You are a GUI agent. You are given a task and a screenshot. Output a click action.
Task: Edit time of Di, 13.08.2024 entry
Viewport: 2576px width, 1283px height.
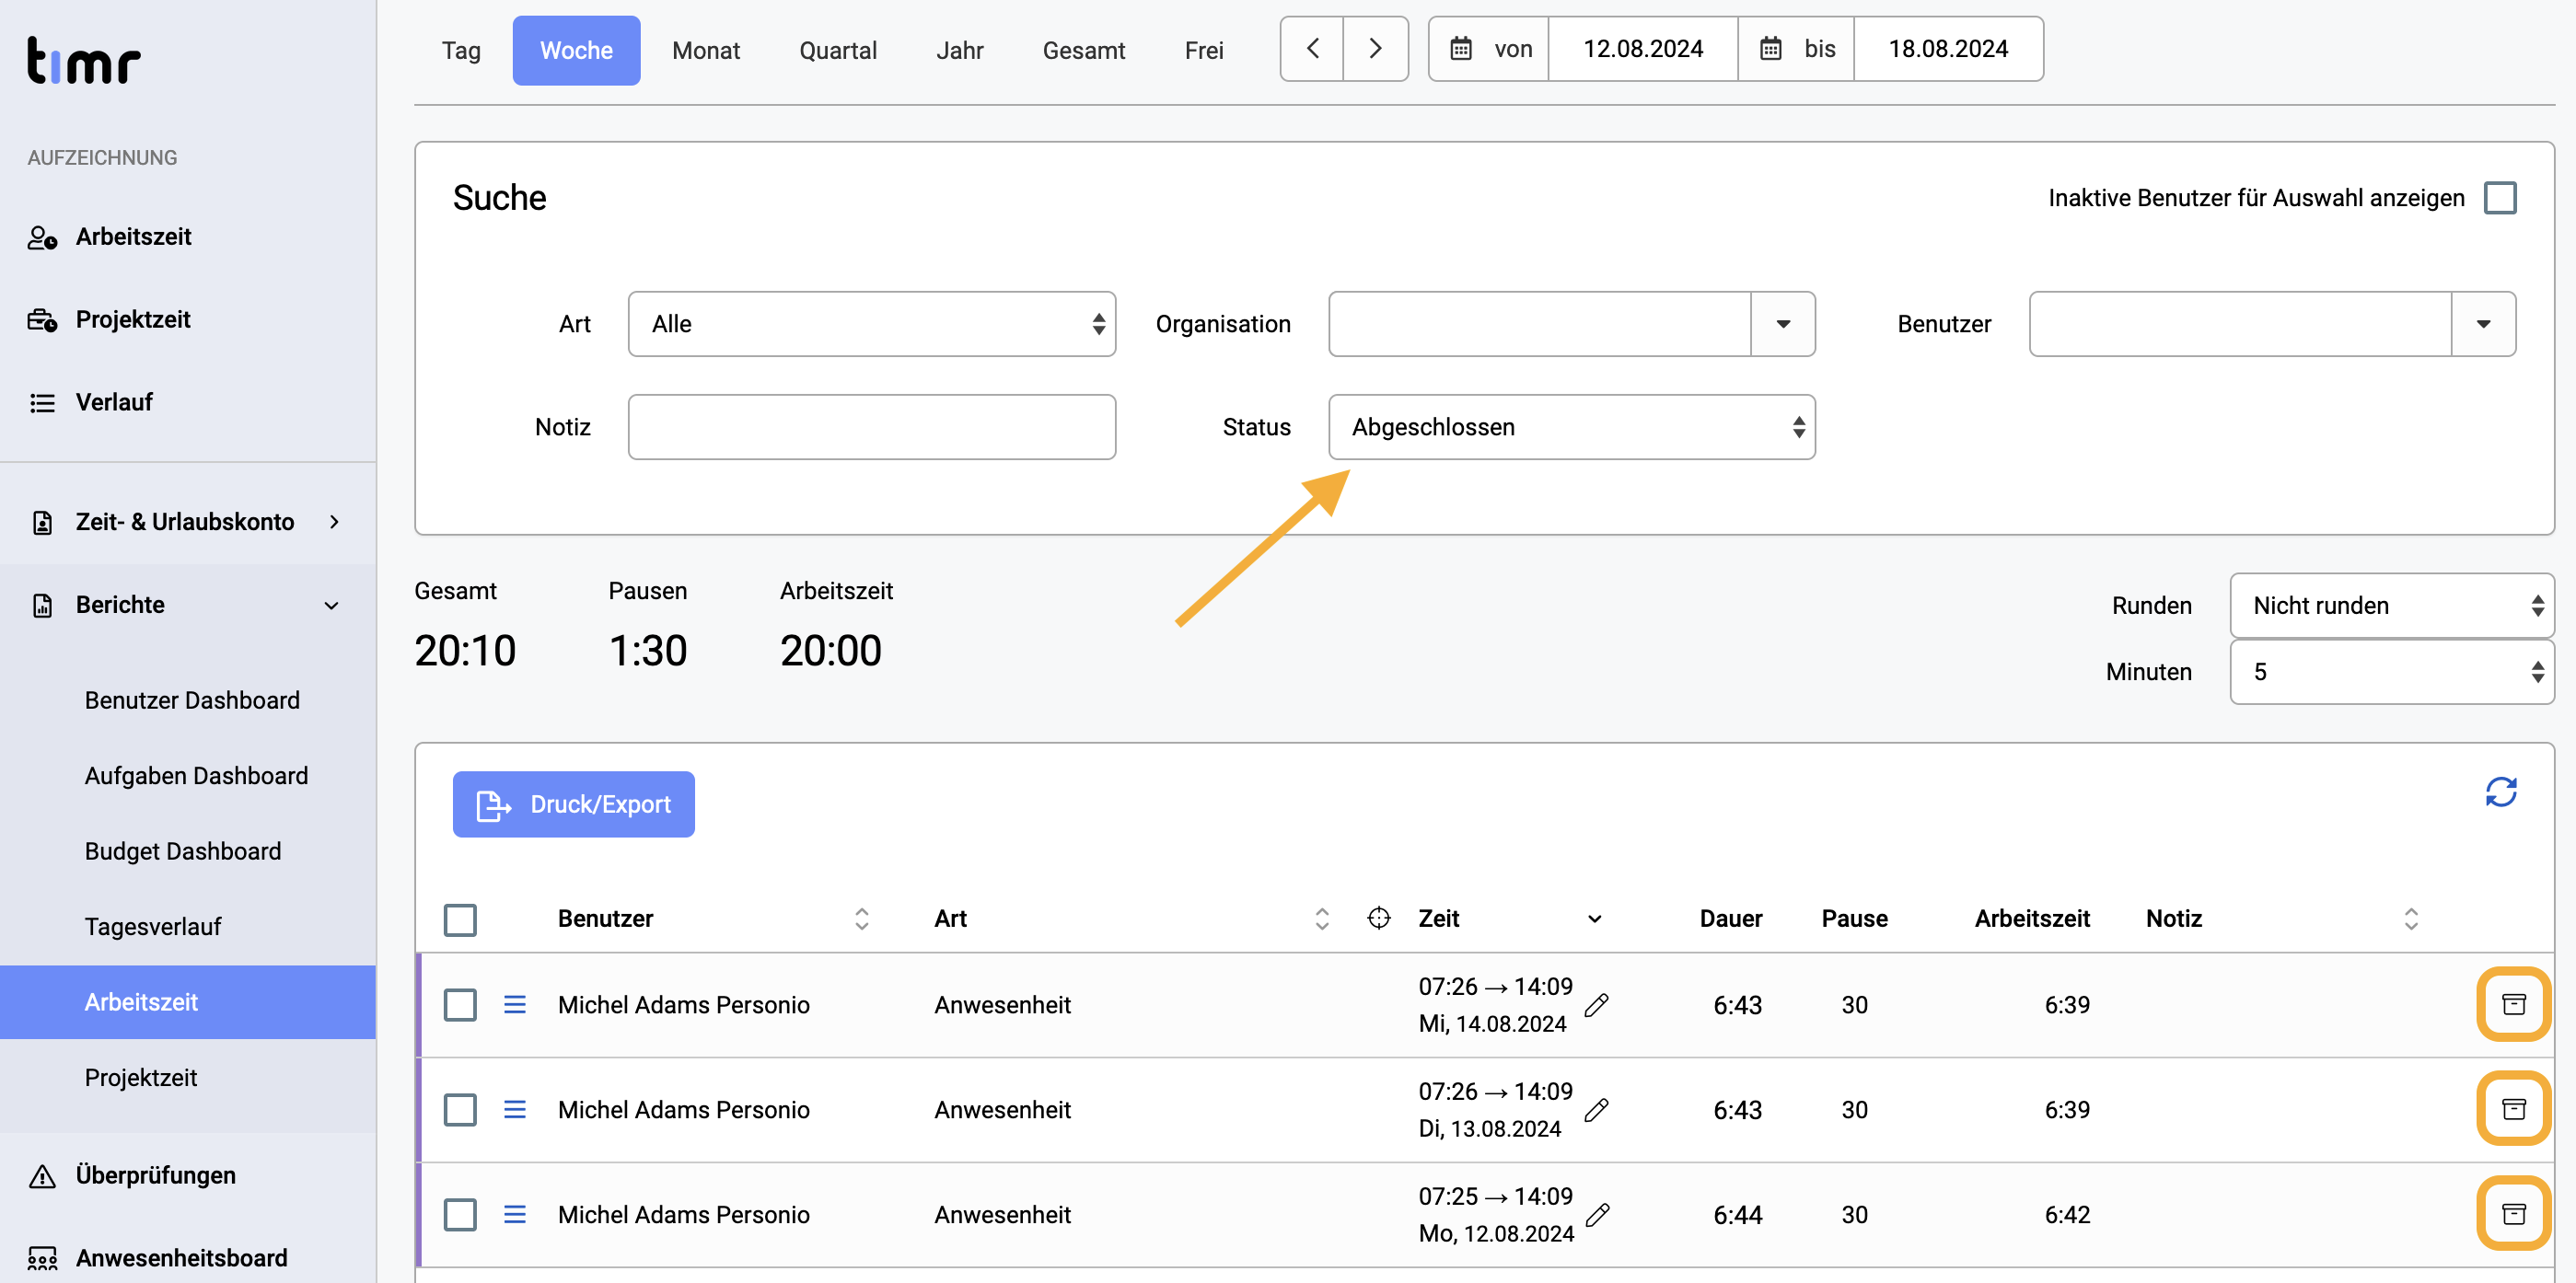(1597, 1109)
